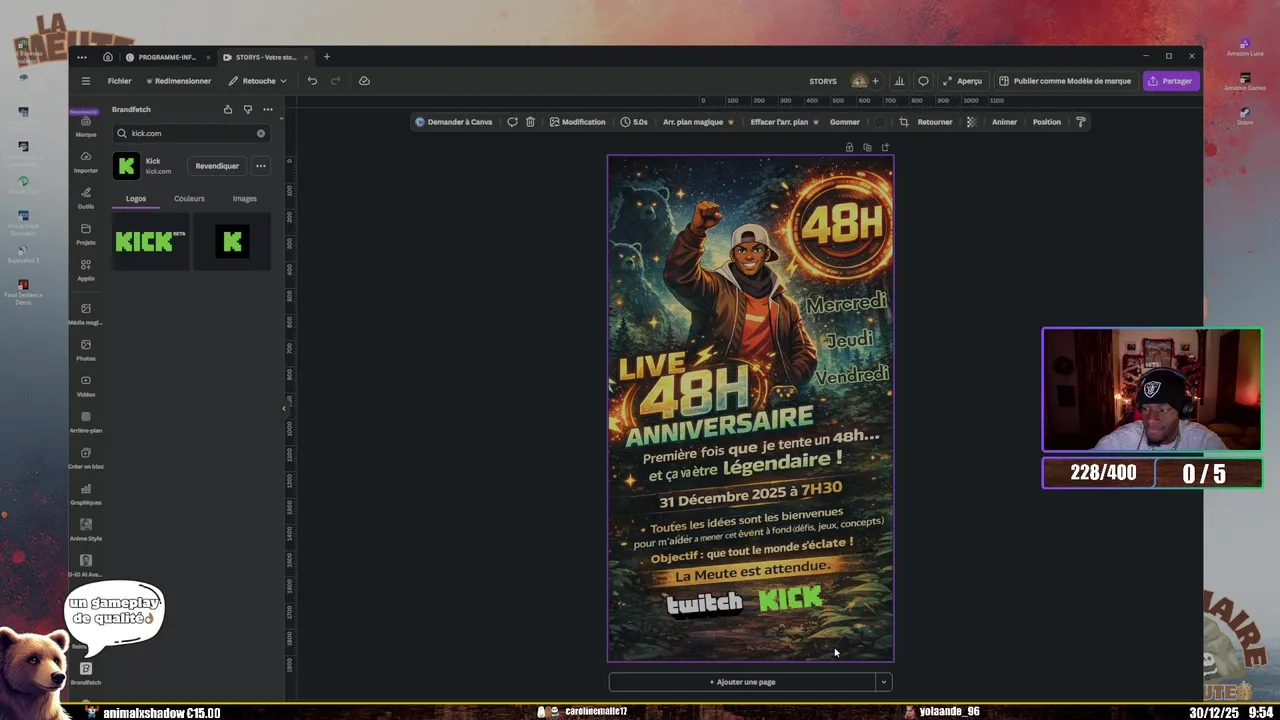
Task: Delete the selected element with trash icon
Action: pos(530,122)
